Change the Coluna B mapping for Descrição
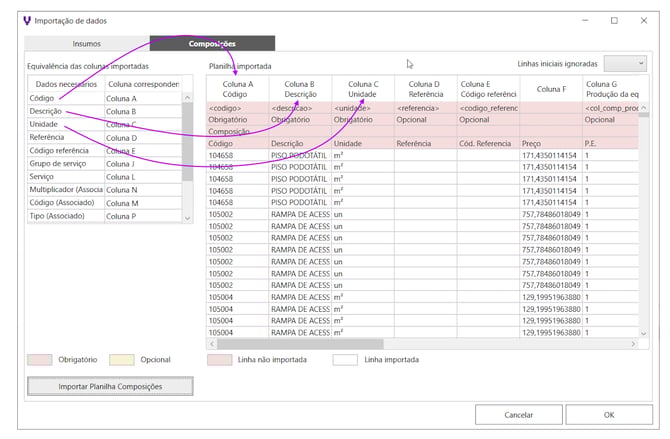This screenshot has width=670, height=439. (142, 111)
